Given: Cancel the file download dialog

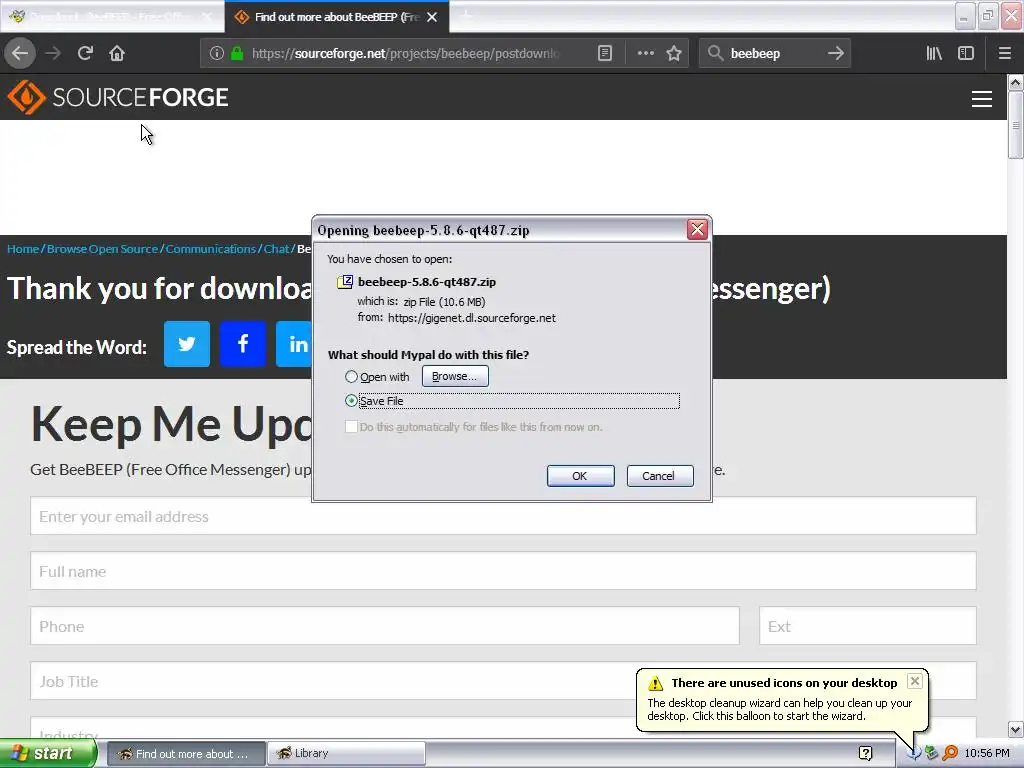Looking at the screenshot, I should pos(660,476).
